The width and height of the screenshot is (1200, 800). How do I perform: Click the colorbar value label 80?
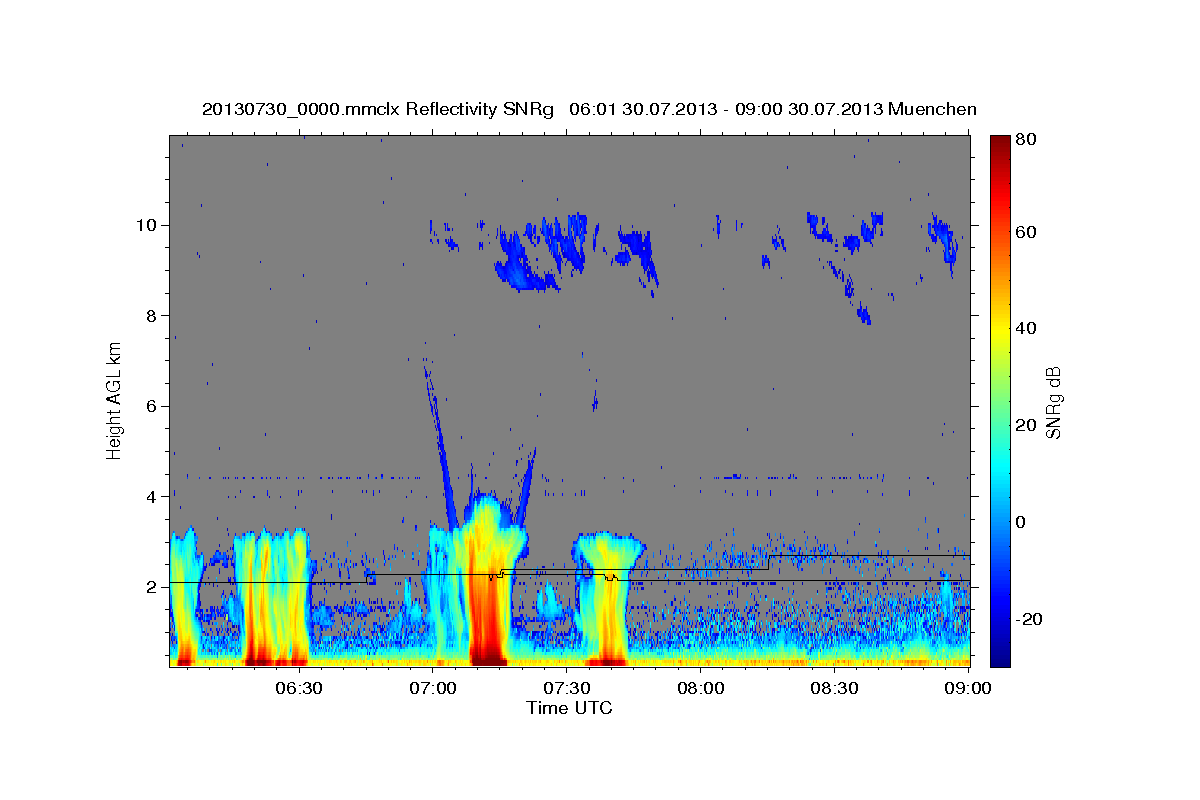[x=1025, y=140]
